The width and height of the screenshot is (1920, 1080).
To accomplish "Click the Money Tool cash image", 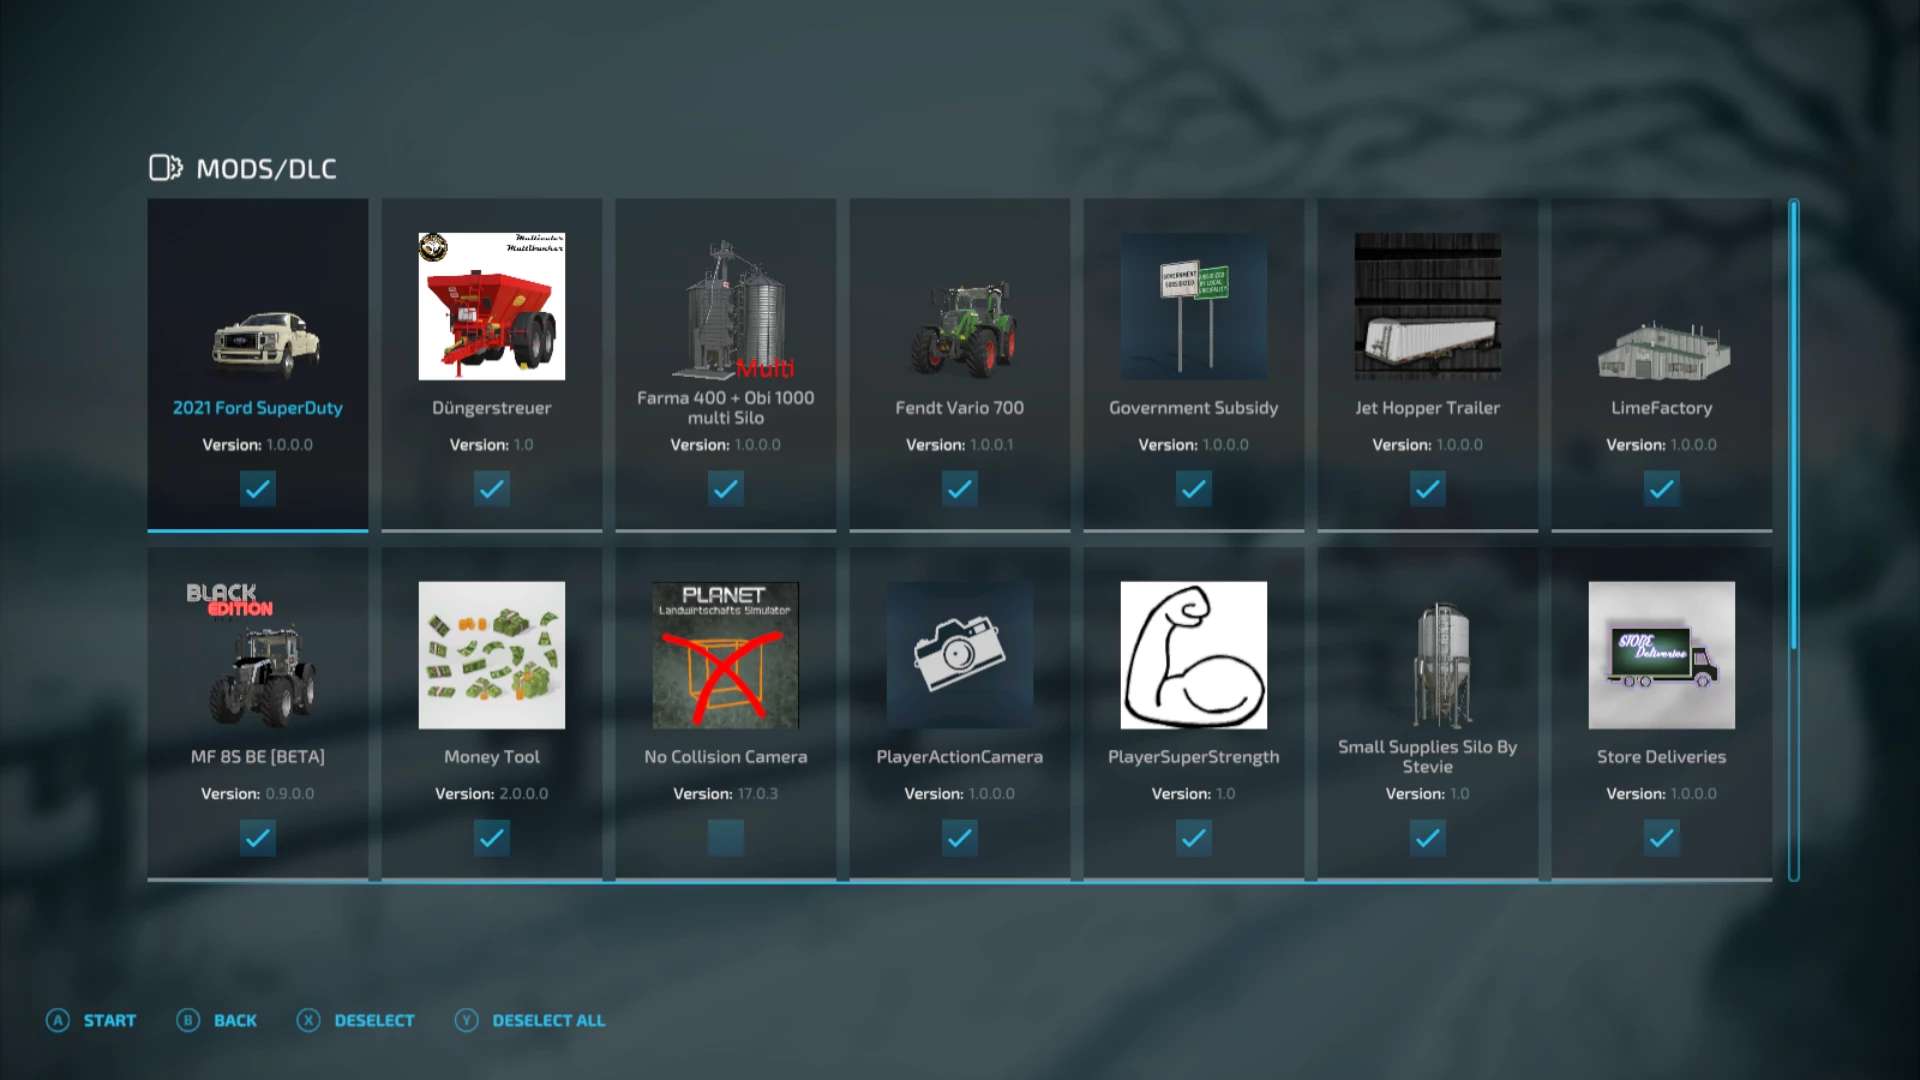I will 491,655.
